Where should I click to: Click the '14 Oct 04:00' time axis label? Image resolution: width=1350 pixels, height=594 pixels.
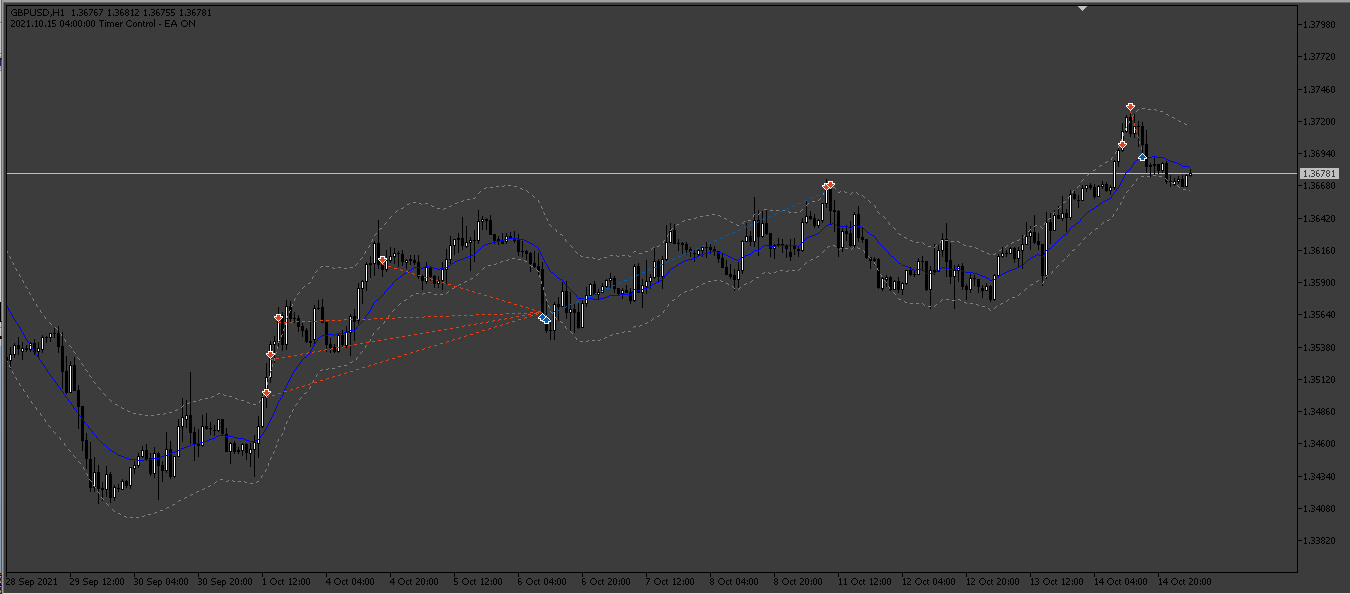1121,581
